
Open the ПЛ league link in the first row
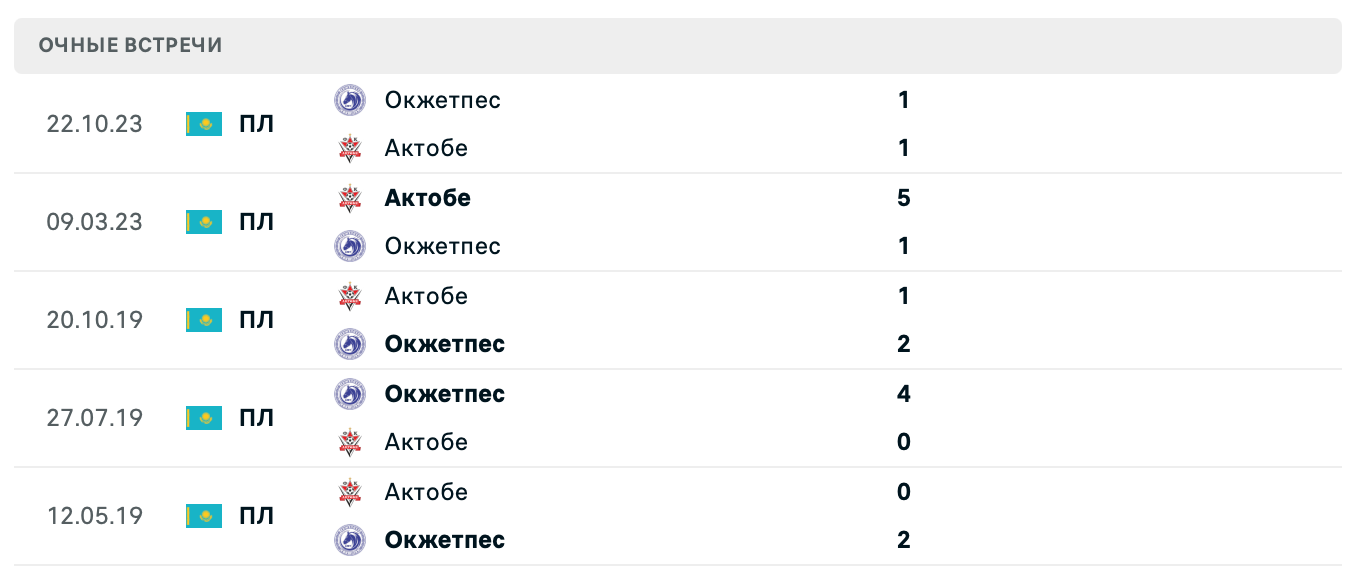258,124
